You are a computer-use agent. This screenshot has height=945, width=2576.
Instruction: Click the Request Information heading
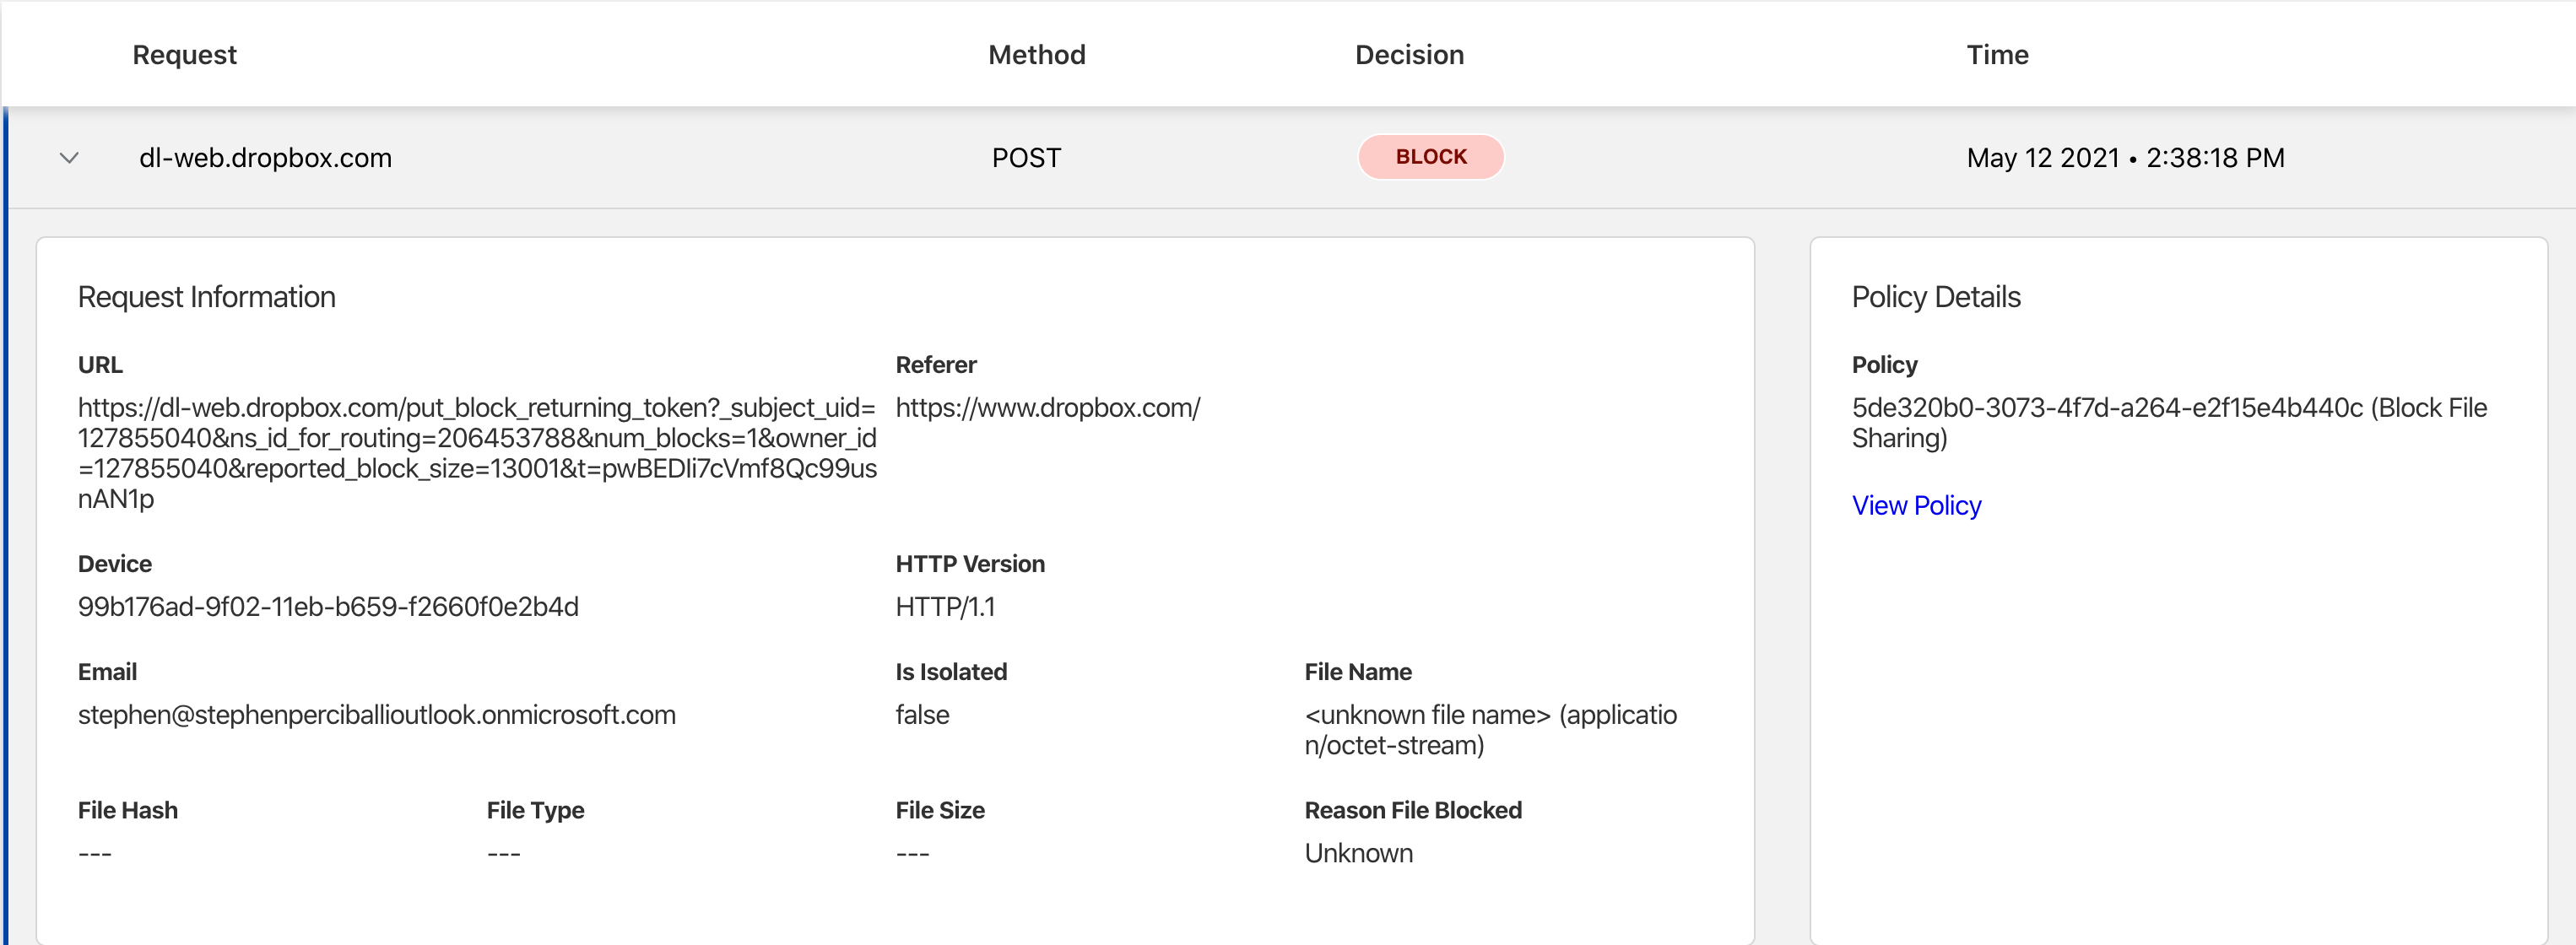pyautogui.click(x=206, y=297)
